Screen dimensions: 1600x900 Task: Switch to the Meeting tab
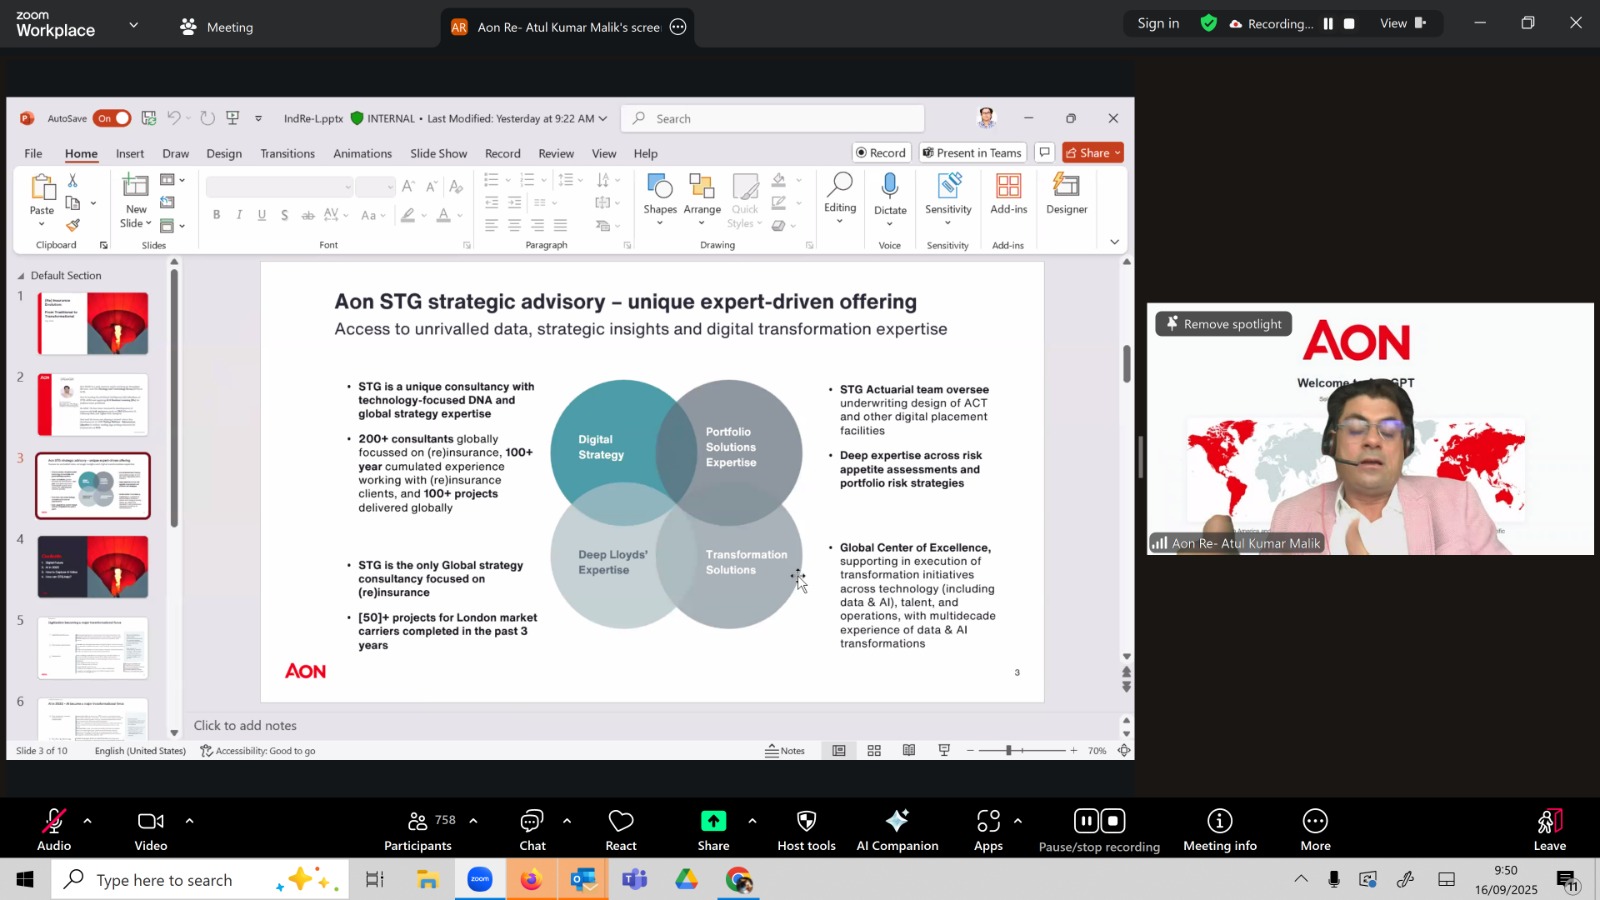[x=217, y=27]
